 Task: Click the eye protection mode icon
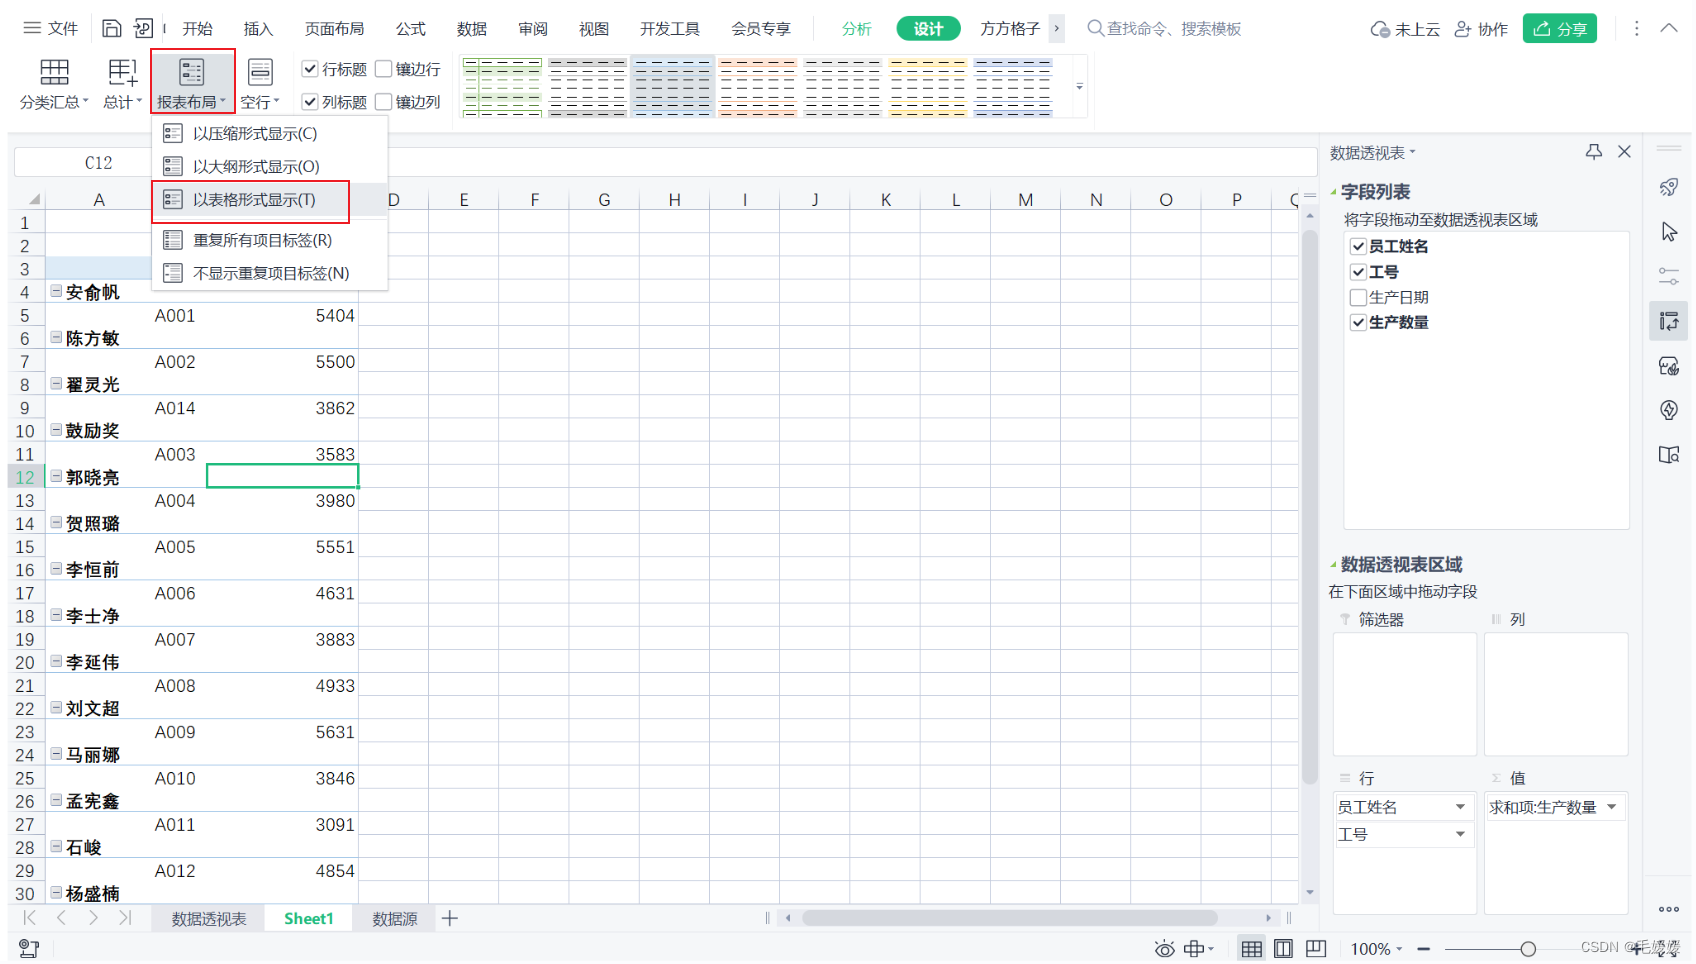(x=1164, y=949)
